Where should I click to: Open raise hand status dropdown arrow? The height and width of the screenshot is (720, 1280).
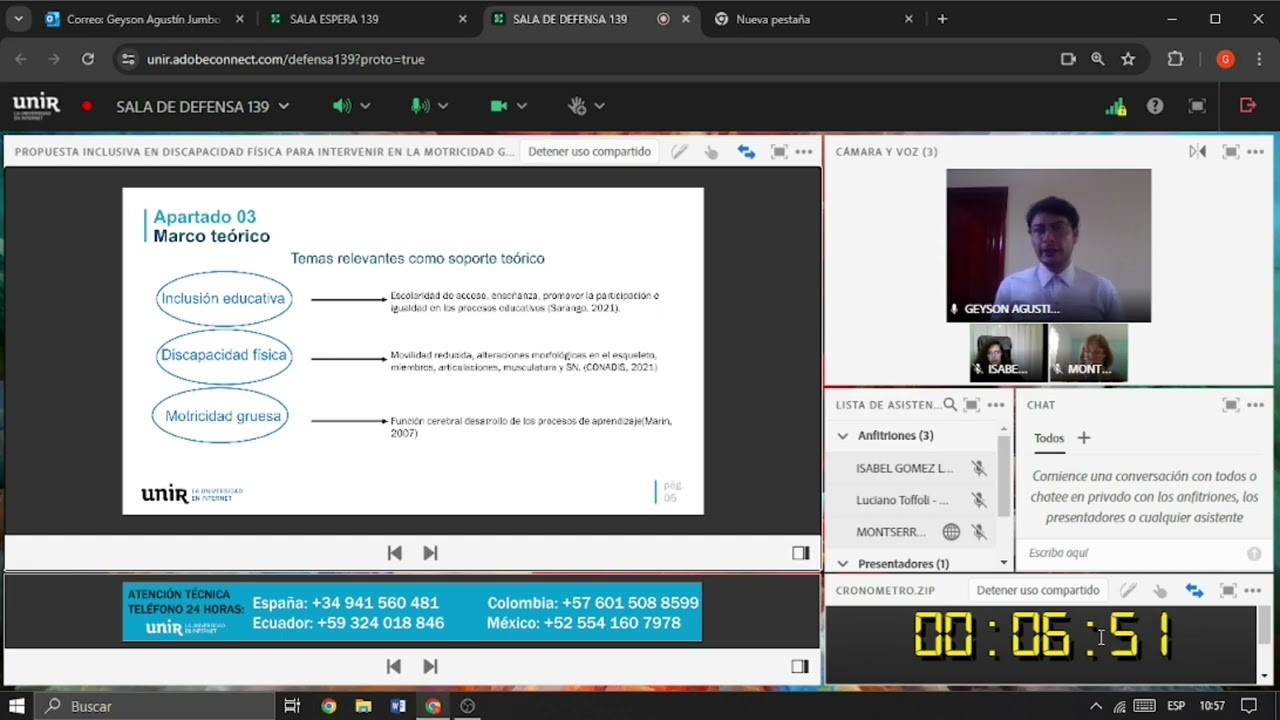click(x=599, y=106)
